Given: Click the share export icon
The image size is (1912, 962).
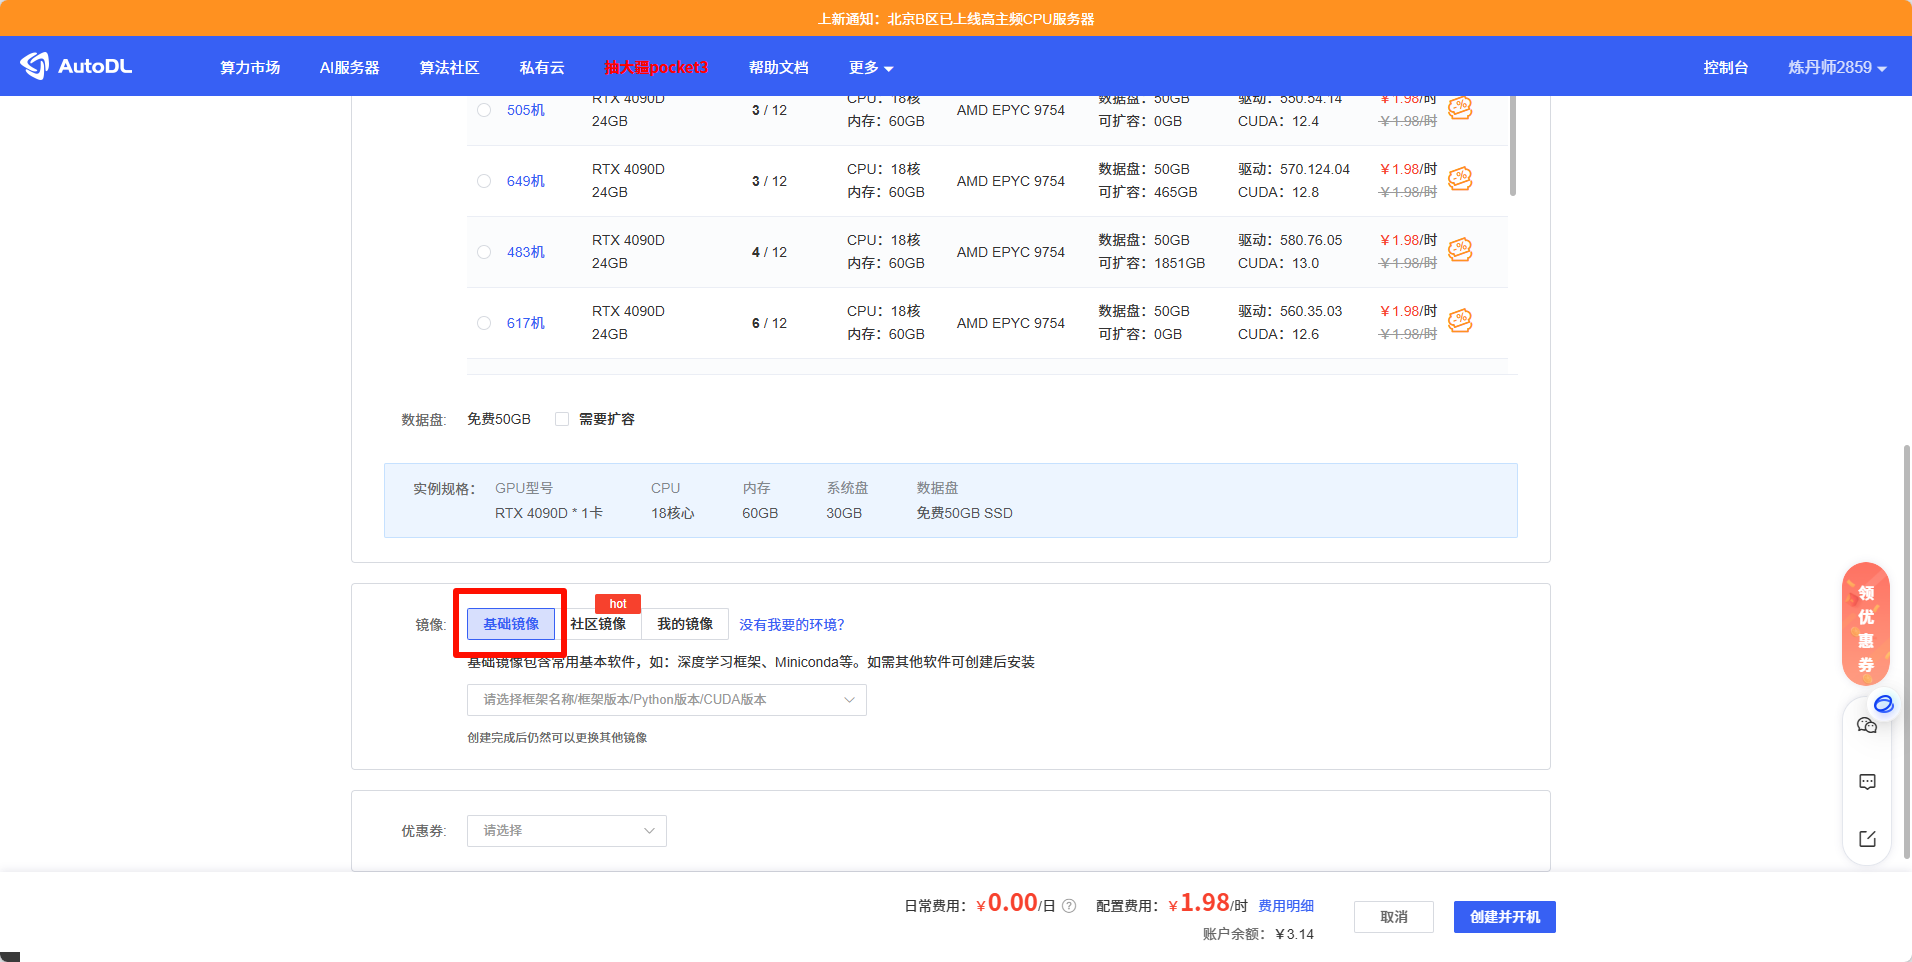Looking at the screenshot, I should click(x=1867, y=839).
